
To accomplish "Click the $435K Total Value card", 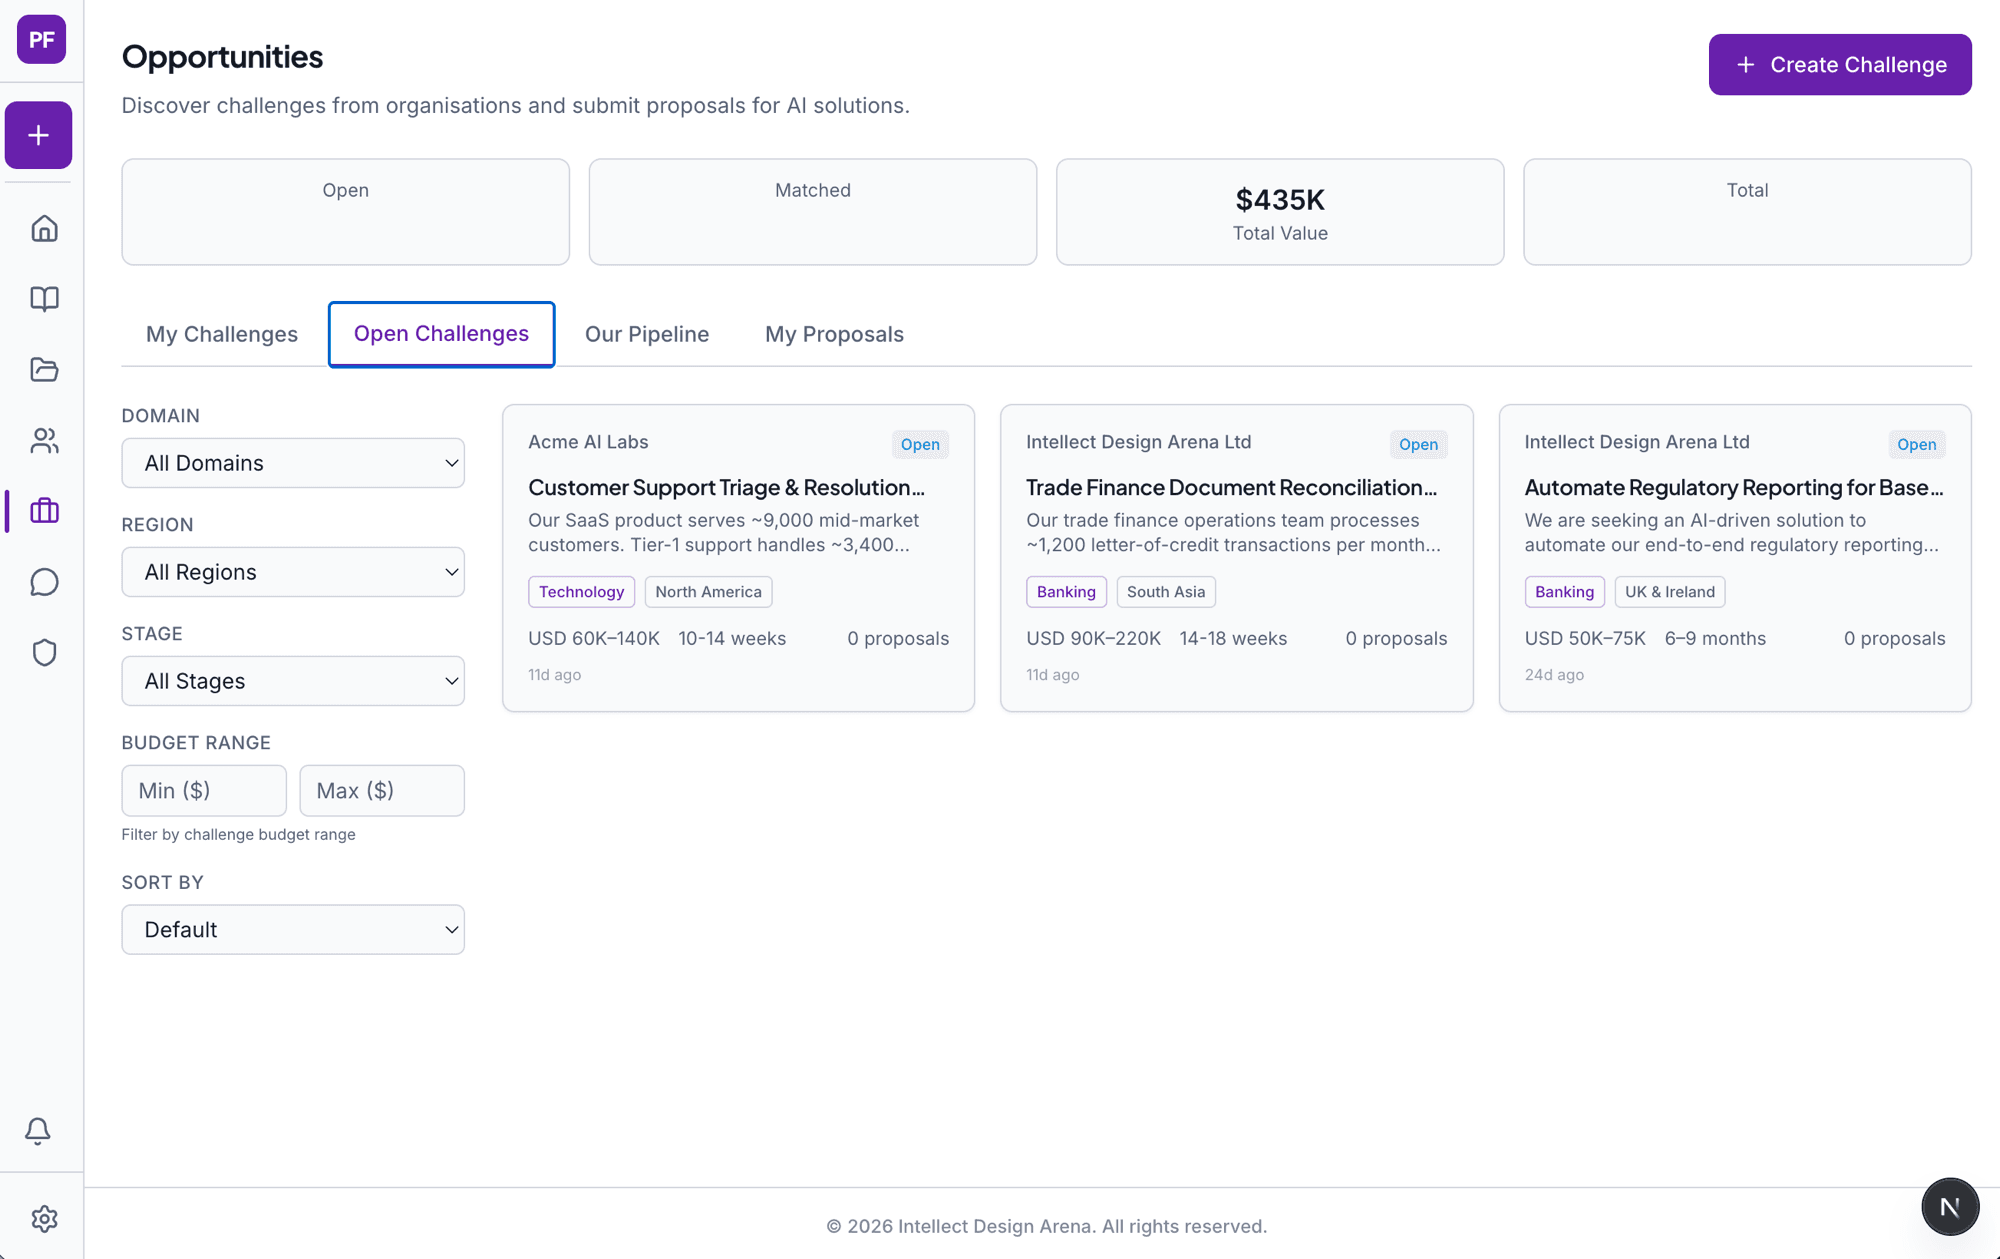I will (1280, 212).
